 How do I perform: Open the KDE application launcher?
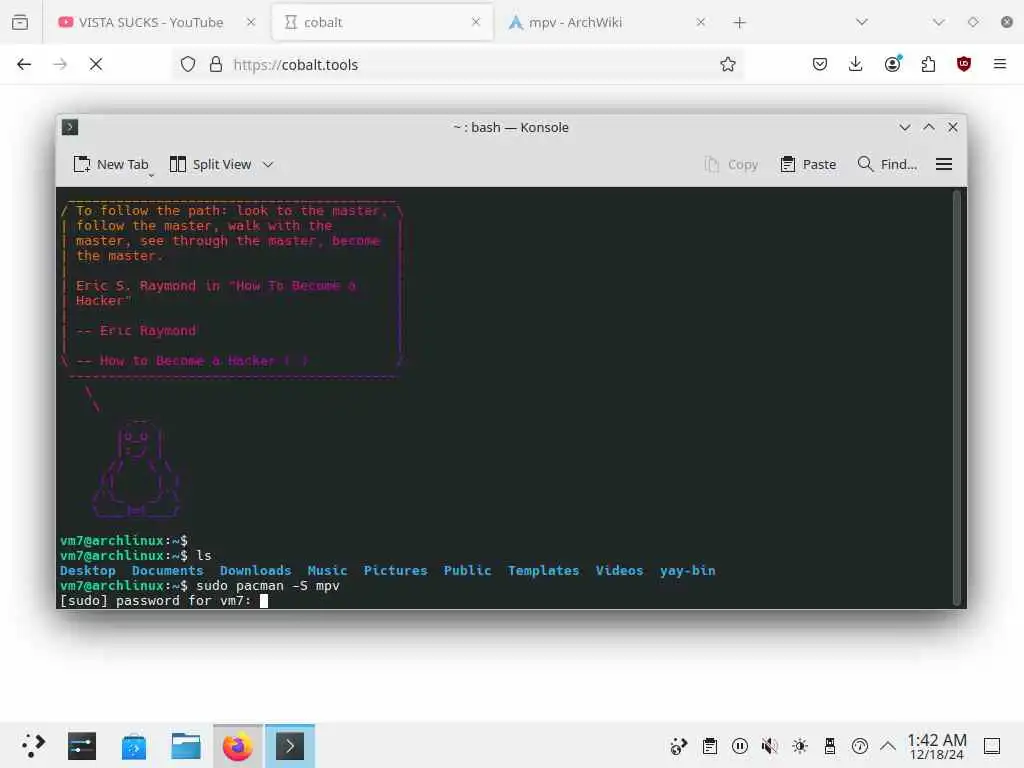coord(33,746)
